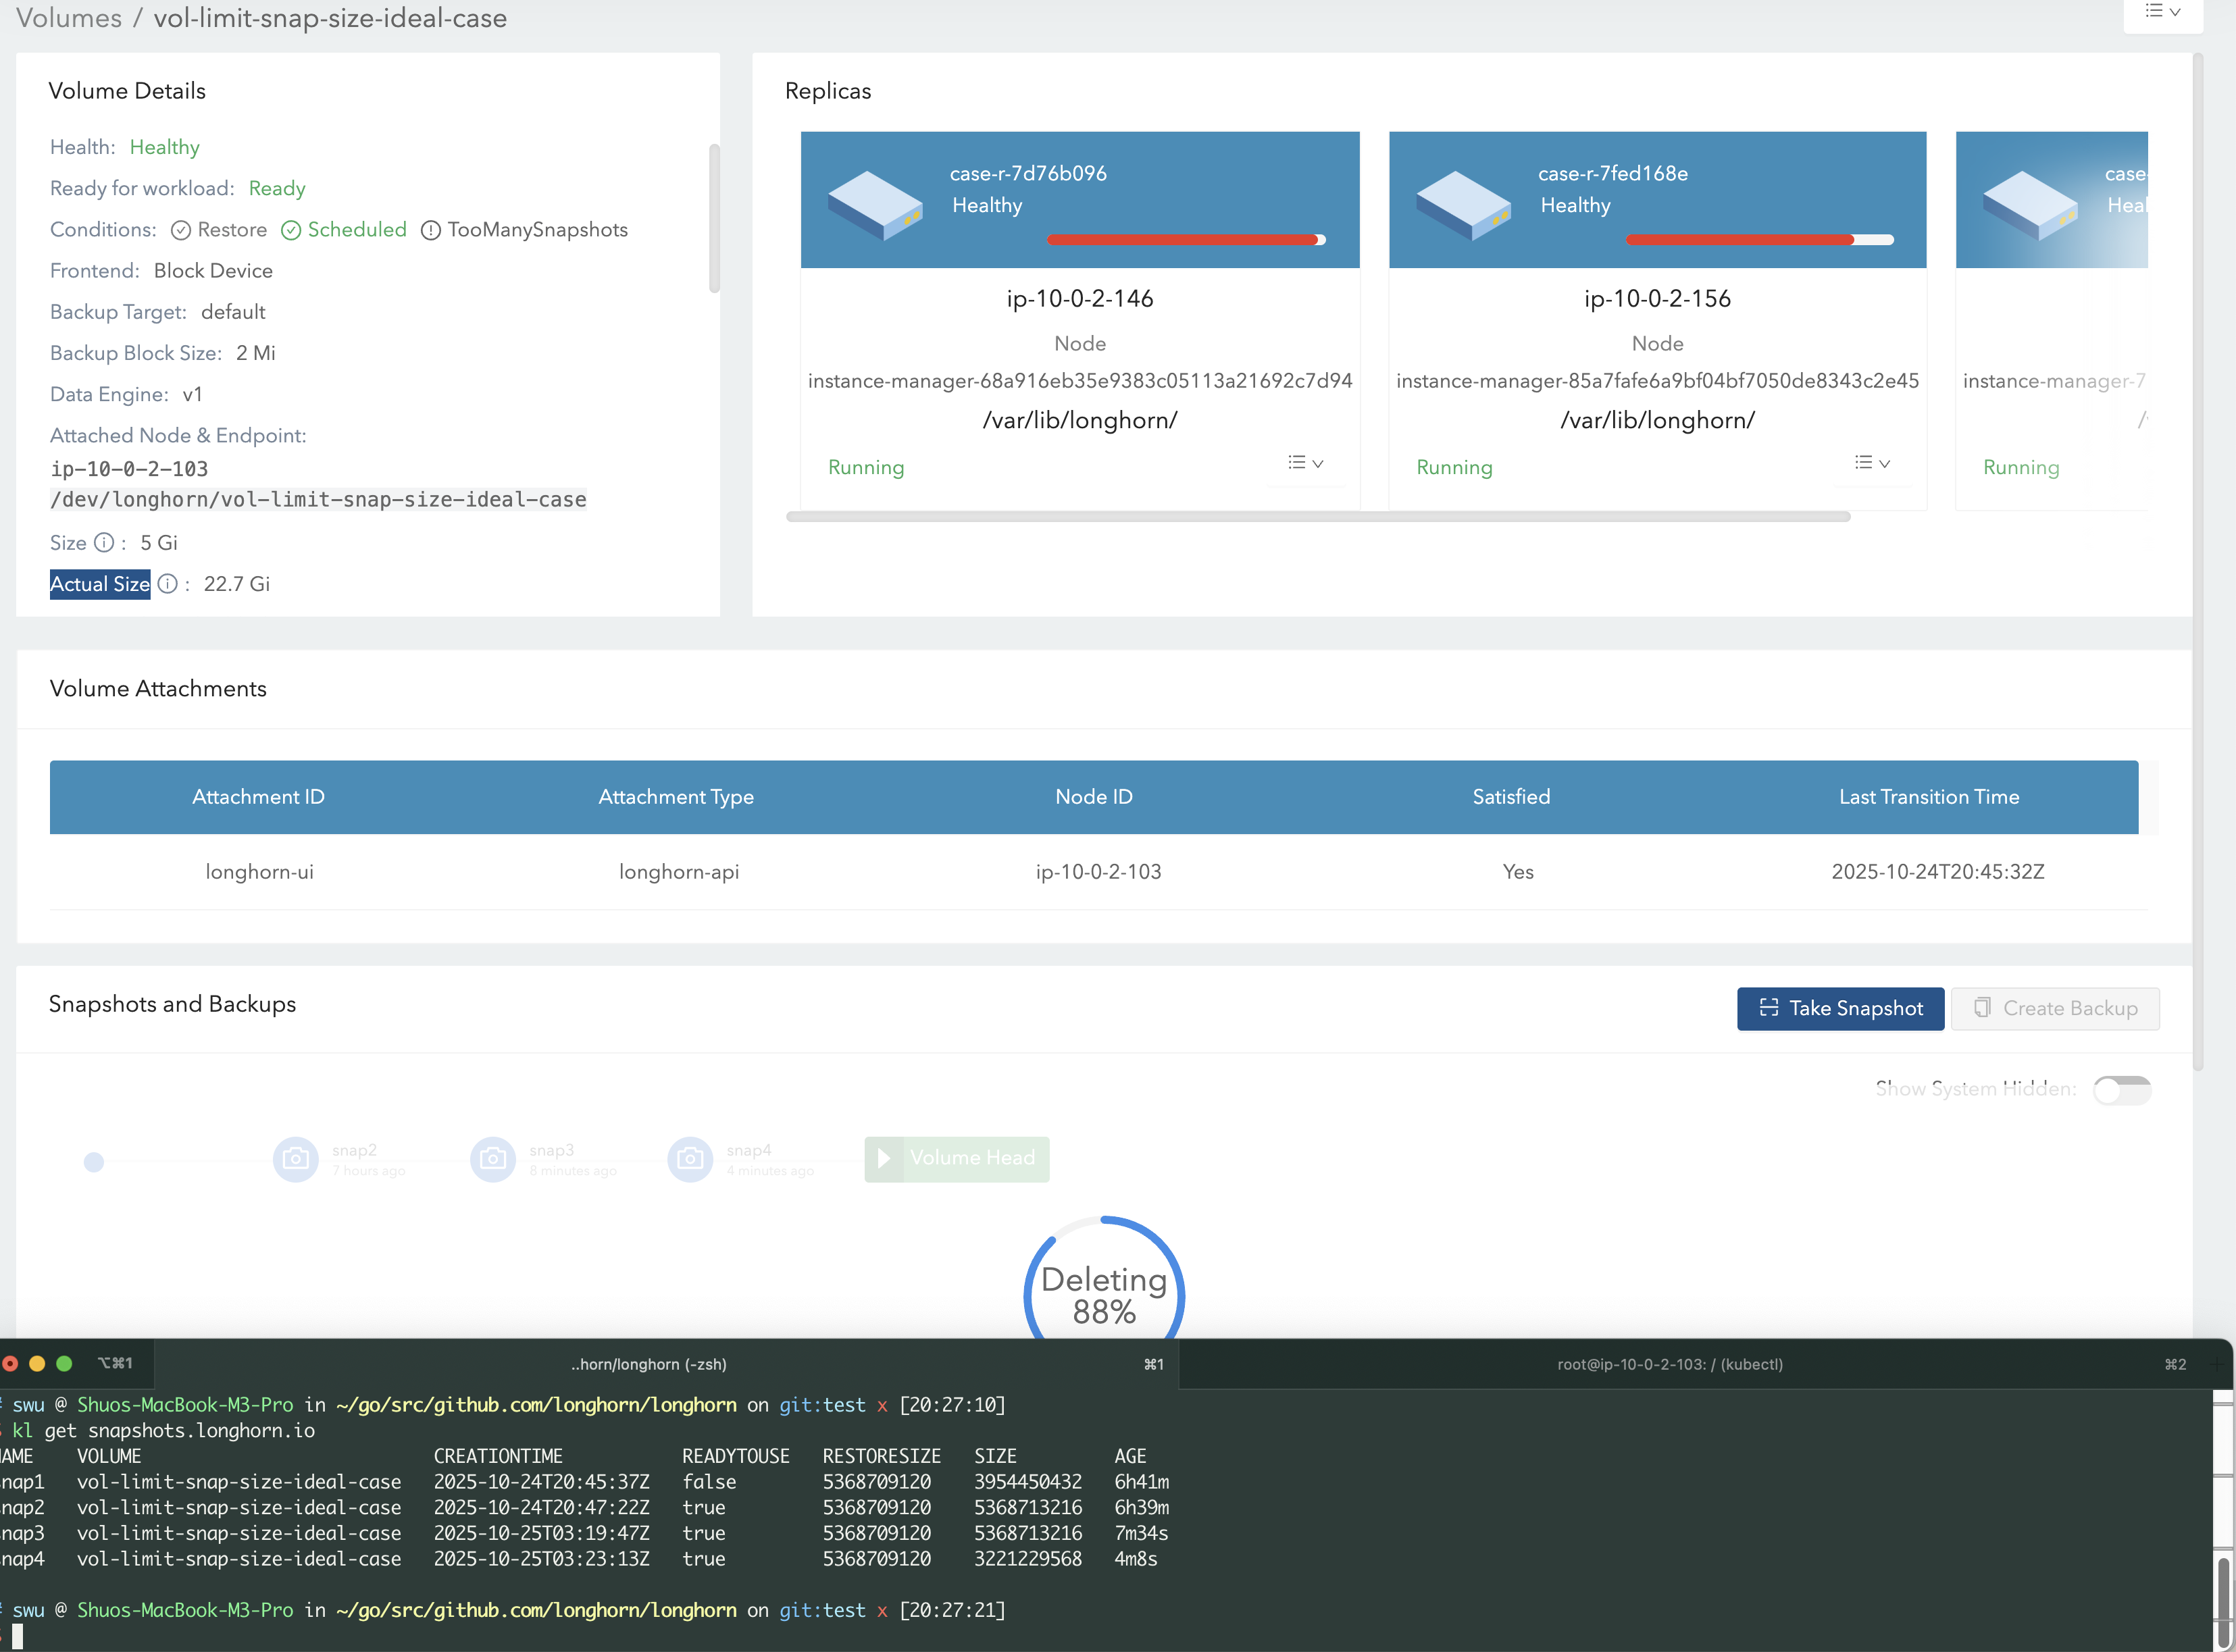2236x1652 pixels.
Task: Click the Volume Head play marker
Action: pyautogui.click(x=884, y=1159)
